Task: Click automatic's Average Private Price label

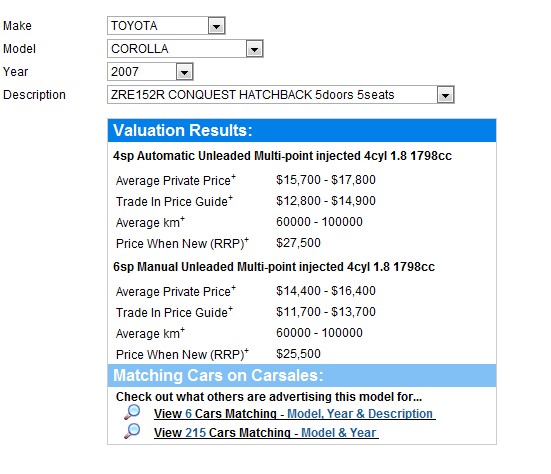Action: click(x=176, y=180)
